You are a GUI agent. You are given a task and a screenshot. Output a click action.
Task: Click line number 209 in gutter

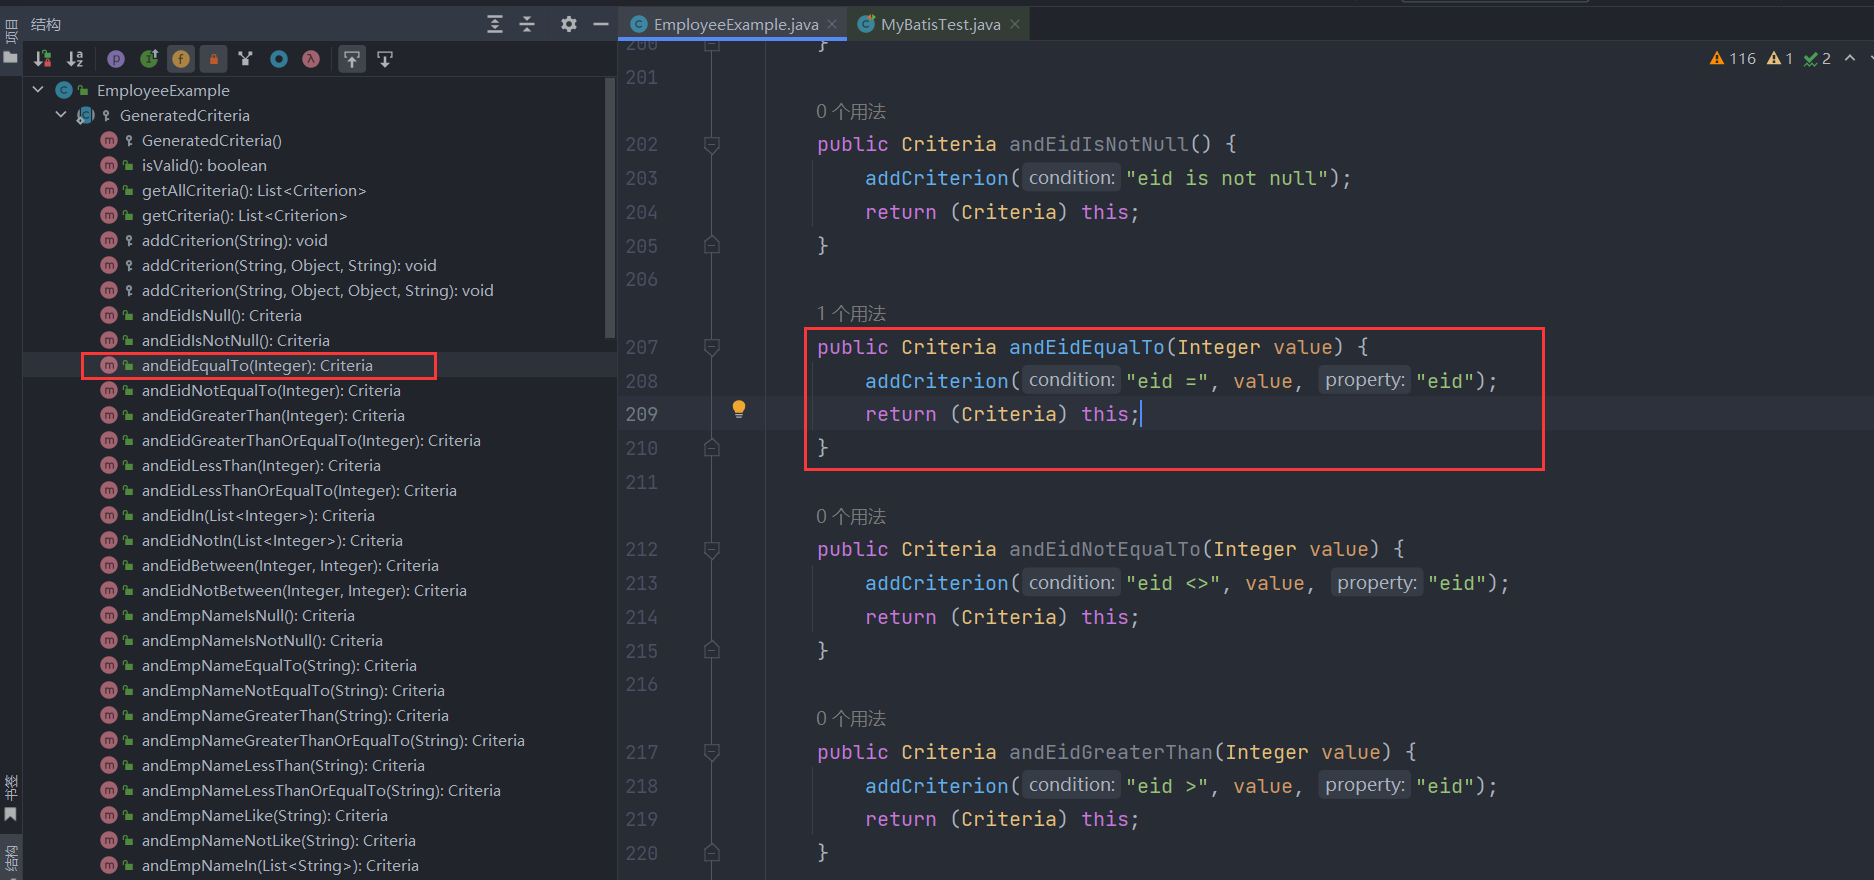tap(642, 414)
